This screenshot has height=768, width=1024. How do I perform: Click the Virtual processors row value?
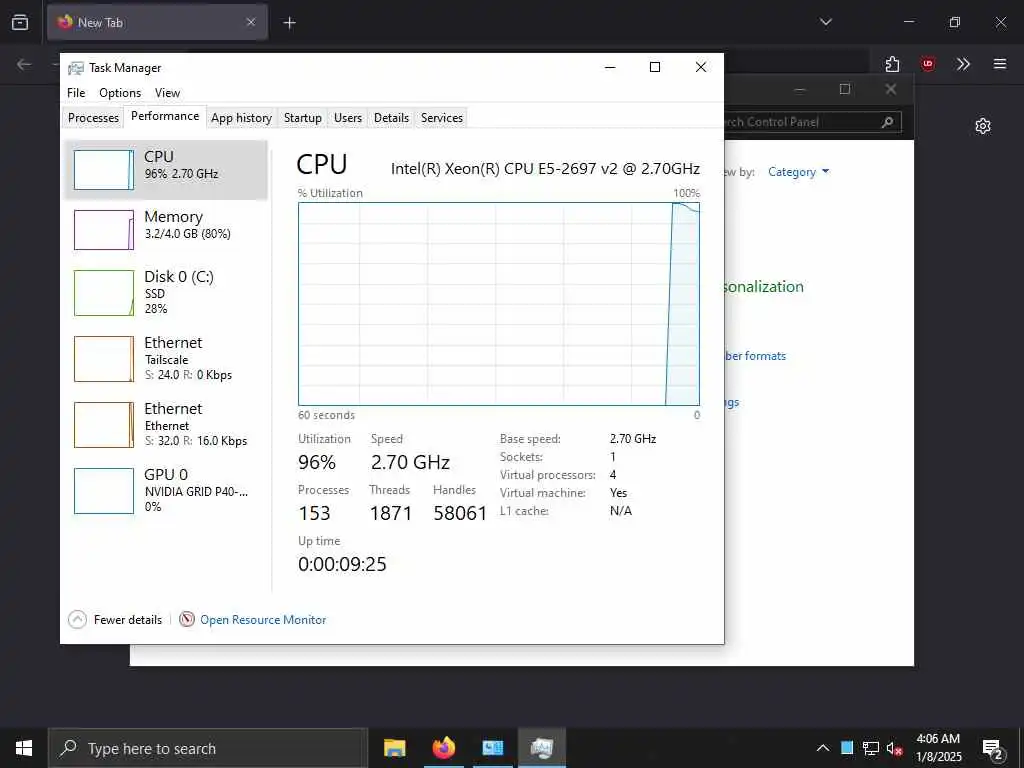(613, 475)
